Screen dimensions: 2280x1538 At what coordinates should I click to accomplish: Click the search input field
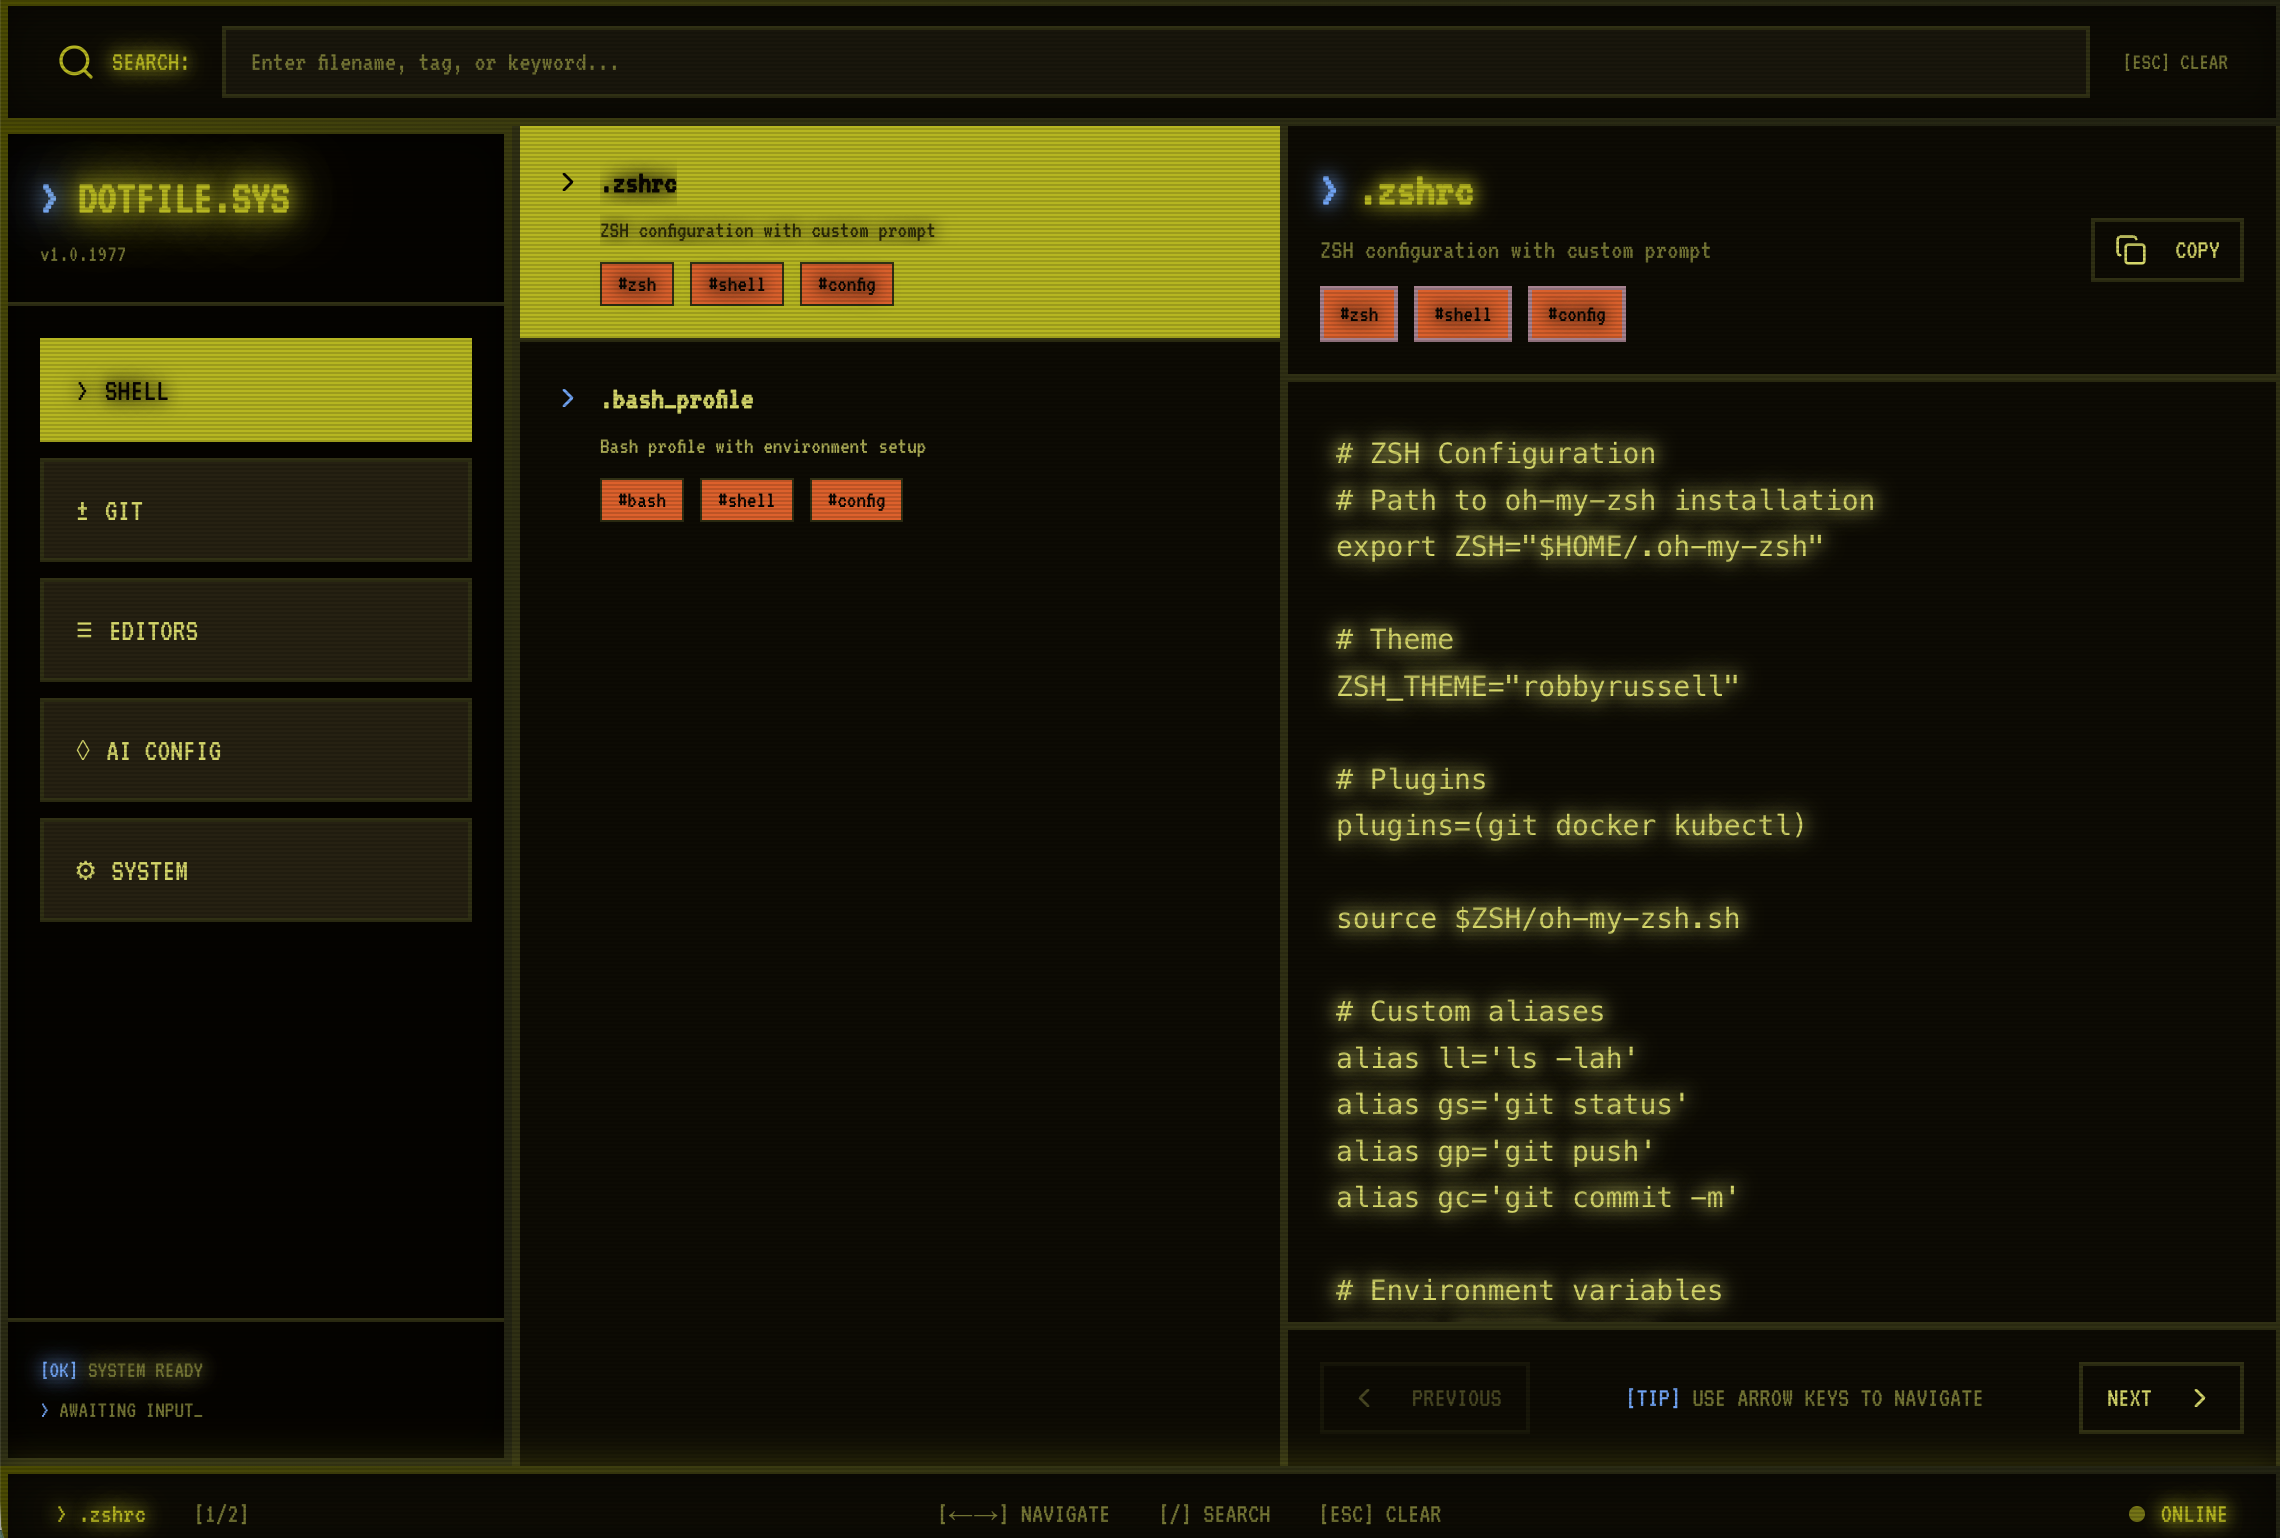[1154, 61]
